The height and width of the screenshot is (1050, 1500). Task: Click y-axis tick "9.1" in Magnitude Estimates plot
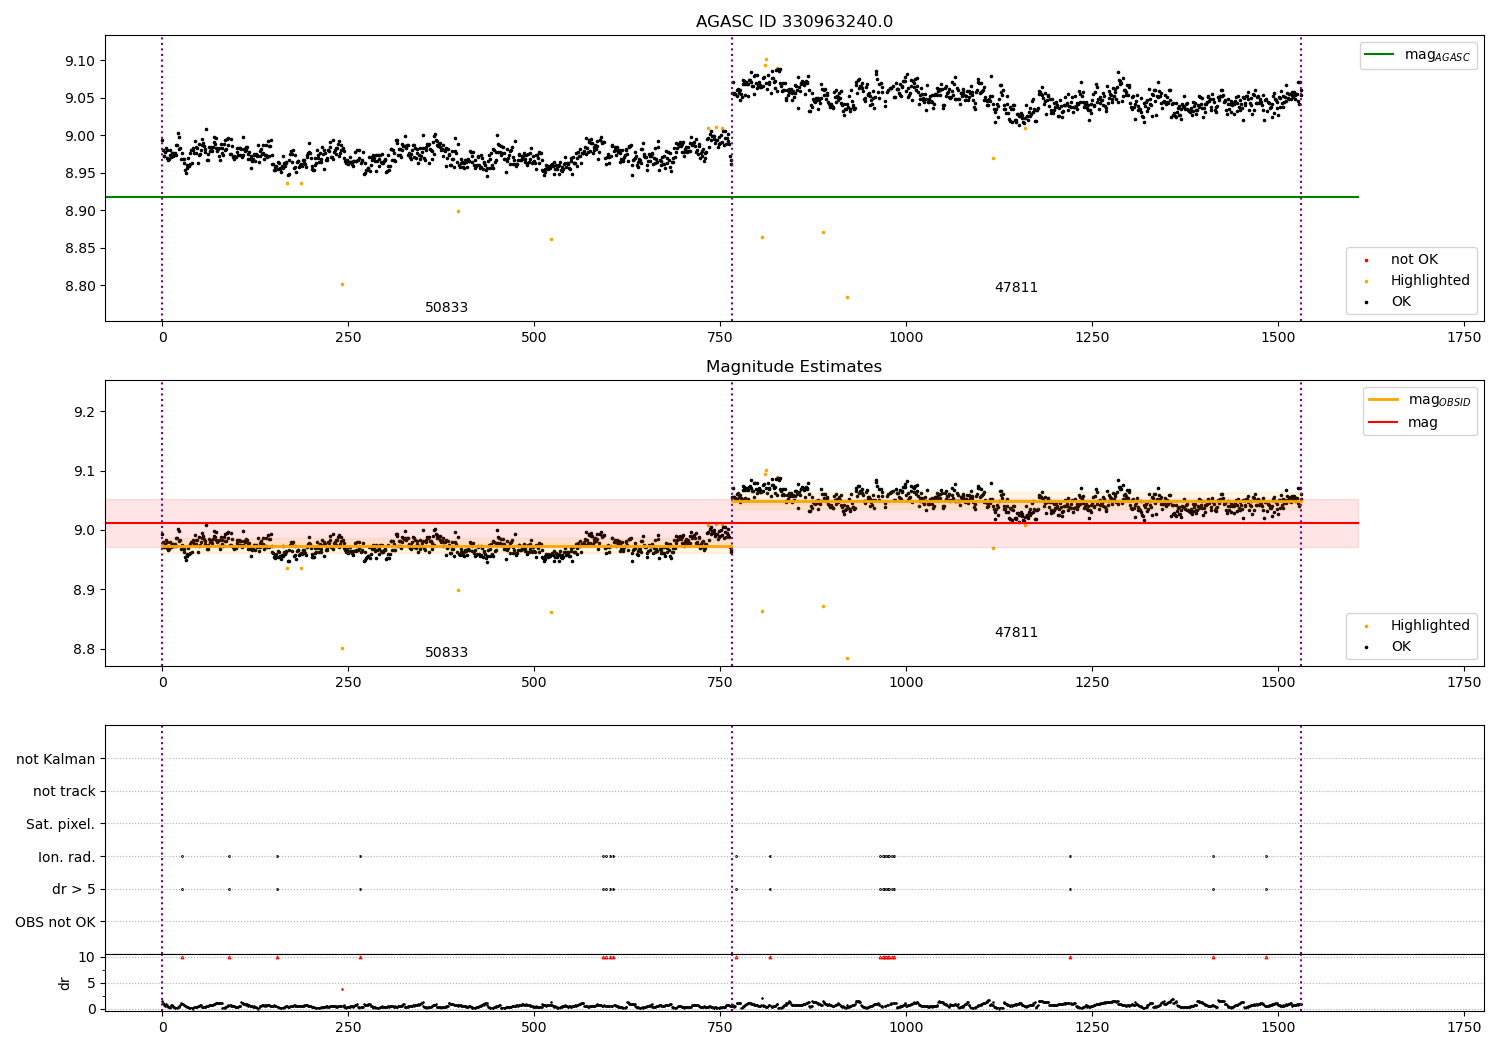point(84,471)
